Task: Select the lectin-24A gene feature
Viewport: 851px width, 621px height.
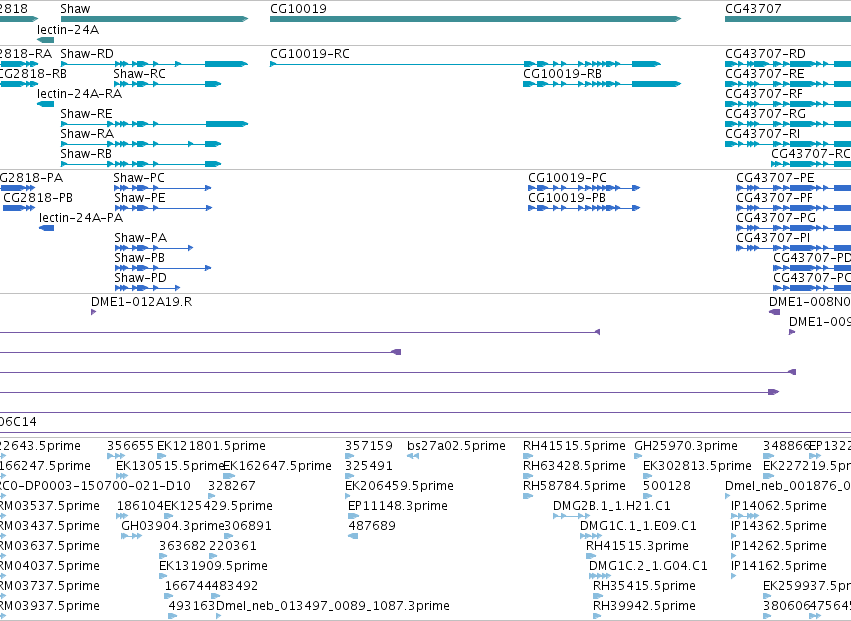Action: (x=46, y=40)
